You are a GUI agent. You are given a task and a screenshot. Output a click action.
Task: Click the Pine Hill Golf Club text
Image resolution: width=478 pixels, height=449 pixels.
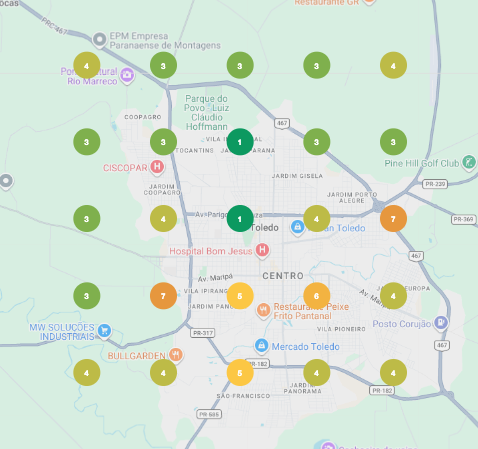point(422,163)
